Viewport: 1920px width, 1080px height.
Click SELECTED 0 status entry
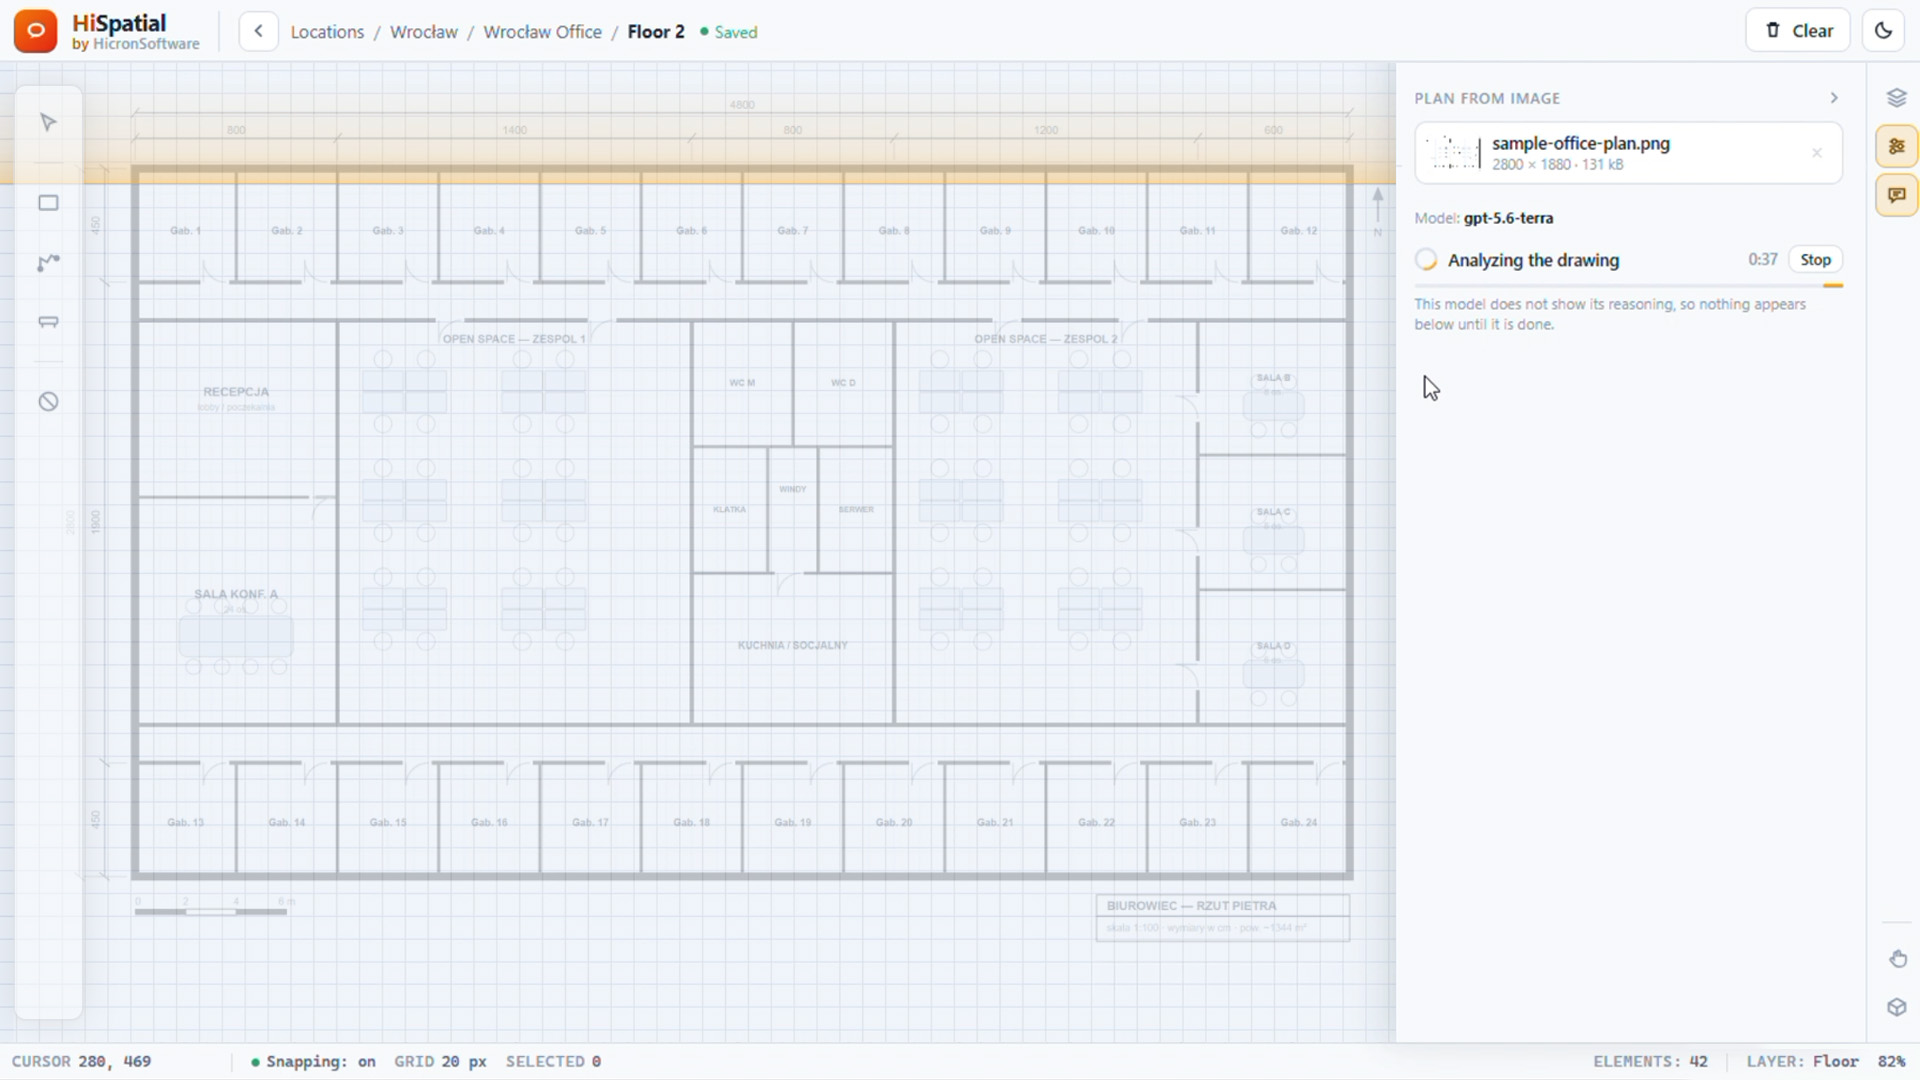553,1062
